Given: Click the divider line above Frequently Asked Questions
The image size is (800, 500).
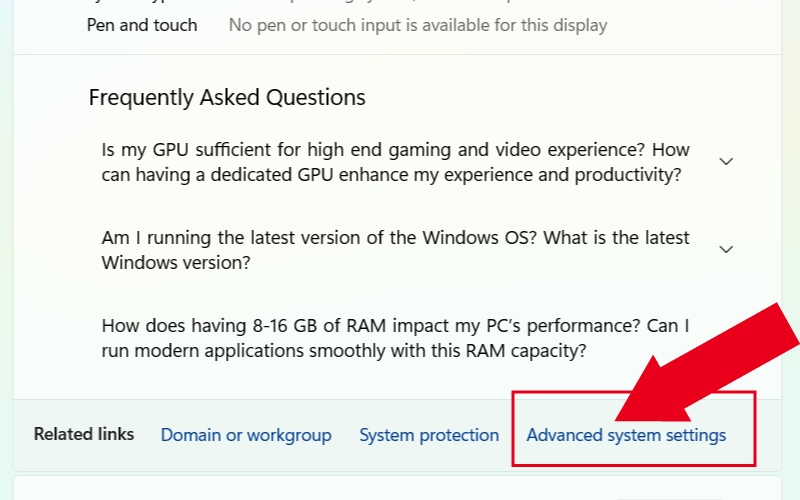Looking at the screenshot, I should 400,54.
